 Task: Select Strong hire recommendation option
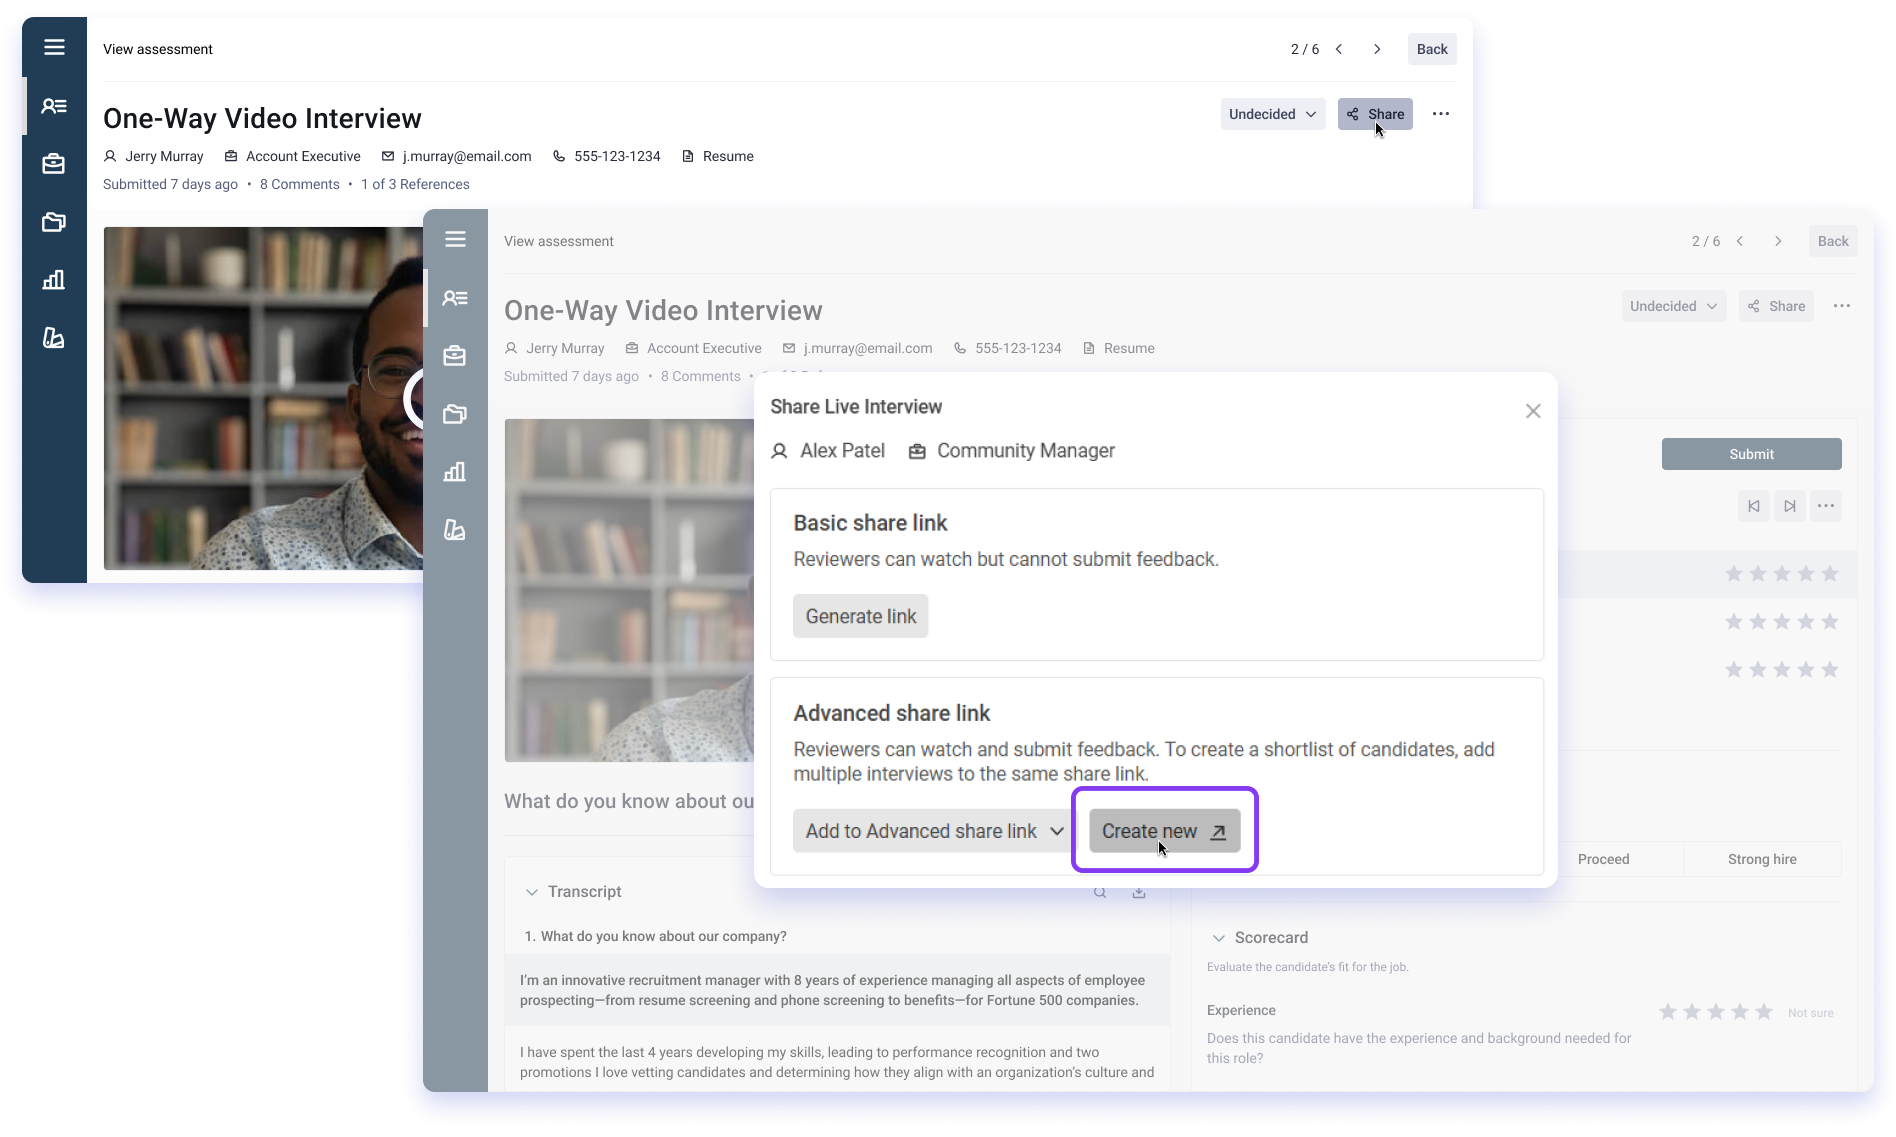click(x=1762, y=859)
